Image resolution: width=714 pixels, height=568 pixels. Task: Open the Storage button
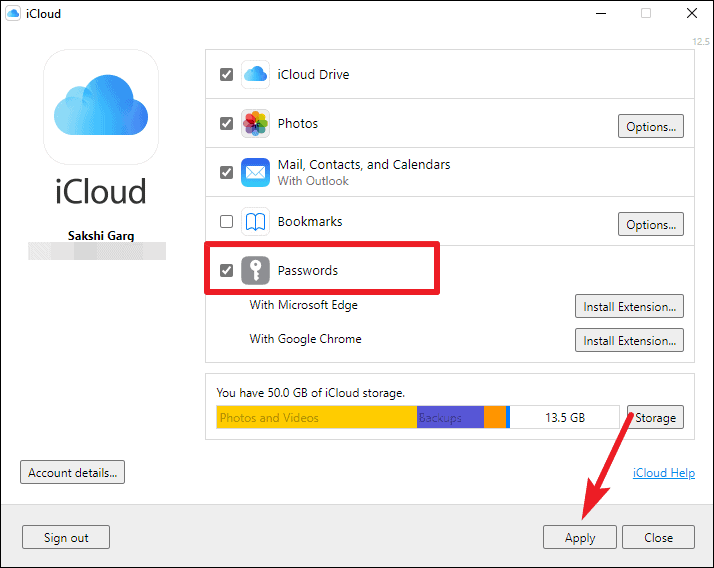(655, 417)
